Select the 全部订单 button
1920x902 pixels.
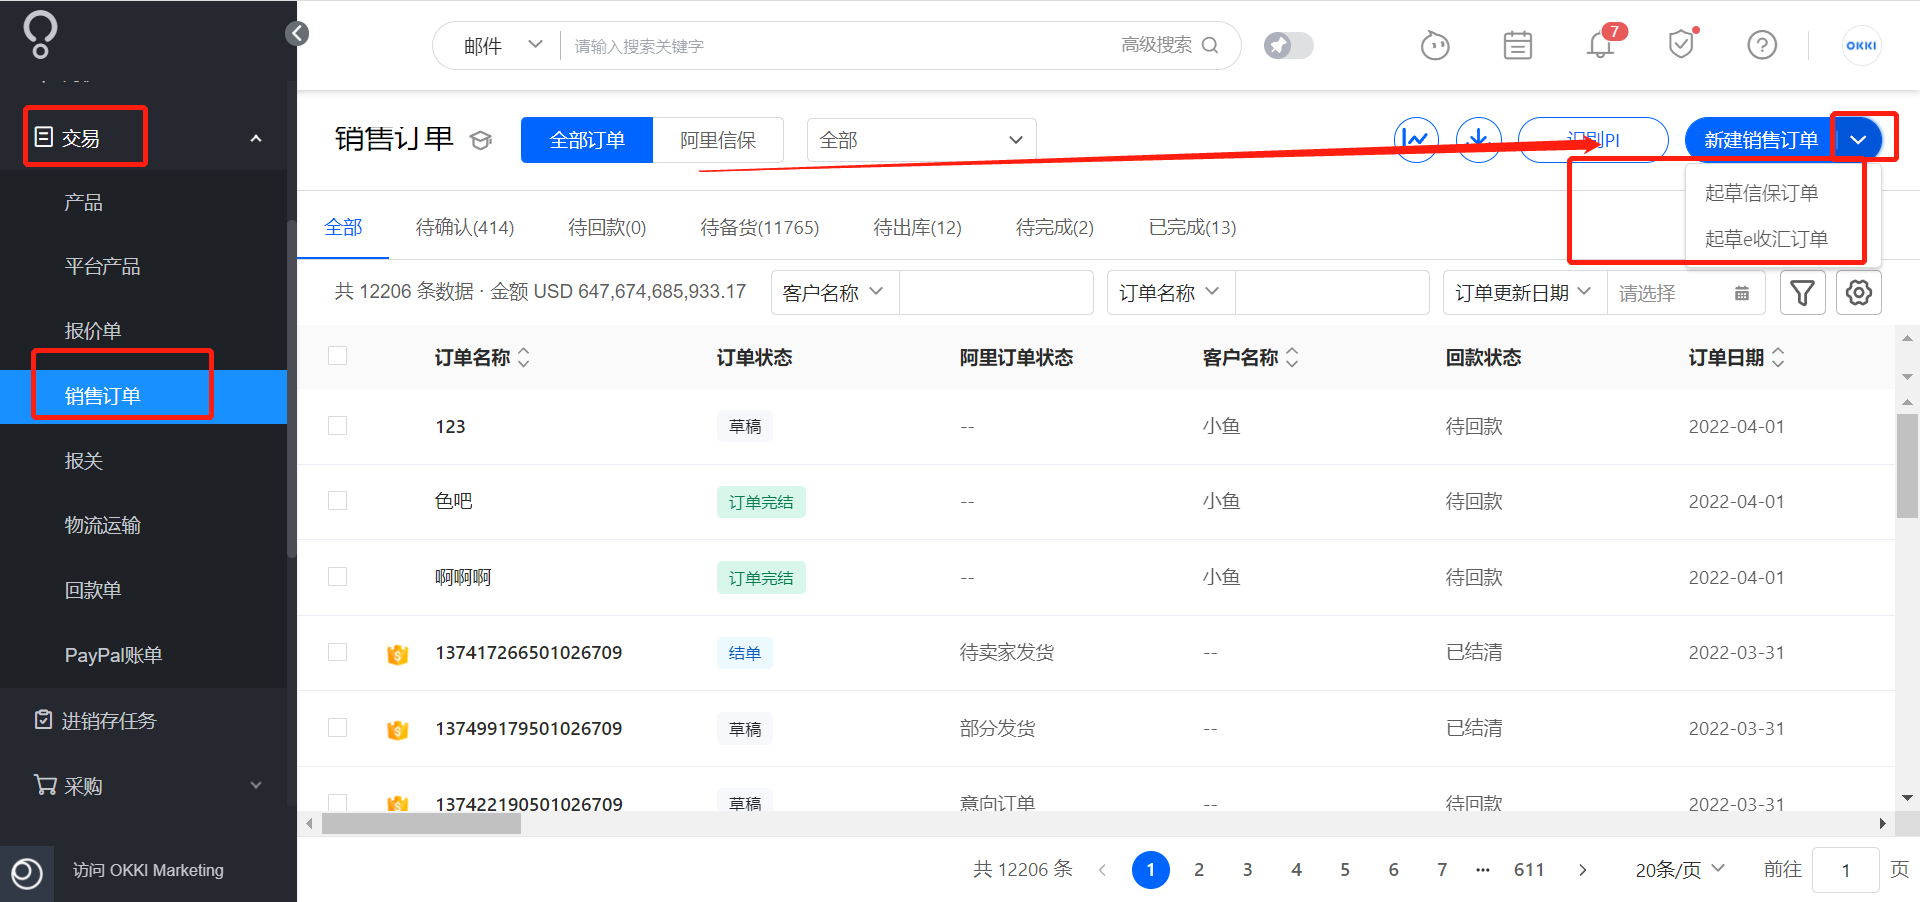click(x=587, y=140)
